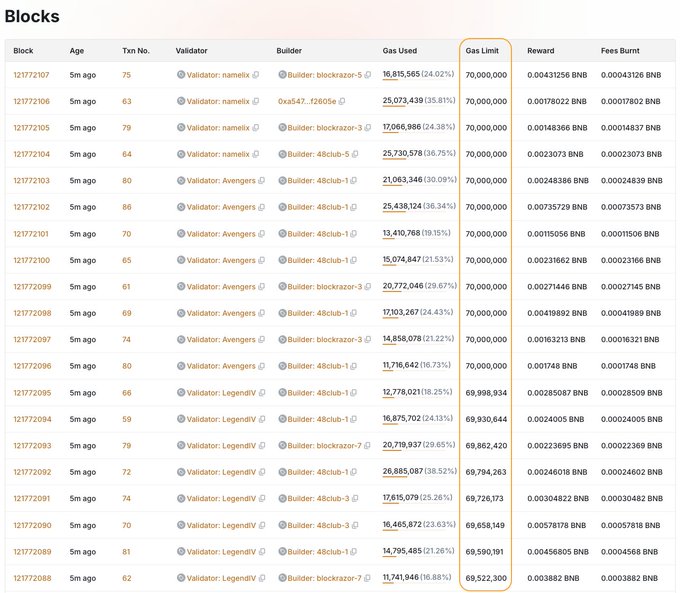Open Validator: Avengers in block 121772101 row
Screen dimensions: 680x593
click(221, 234)
